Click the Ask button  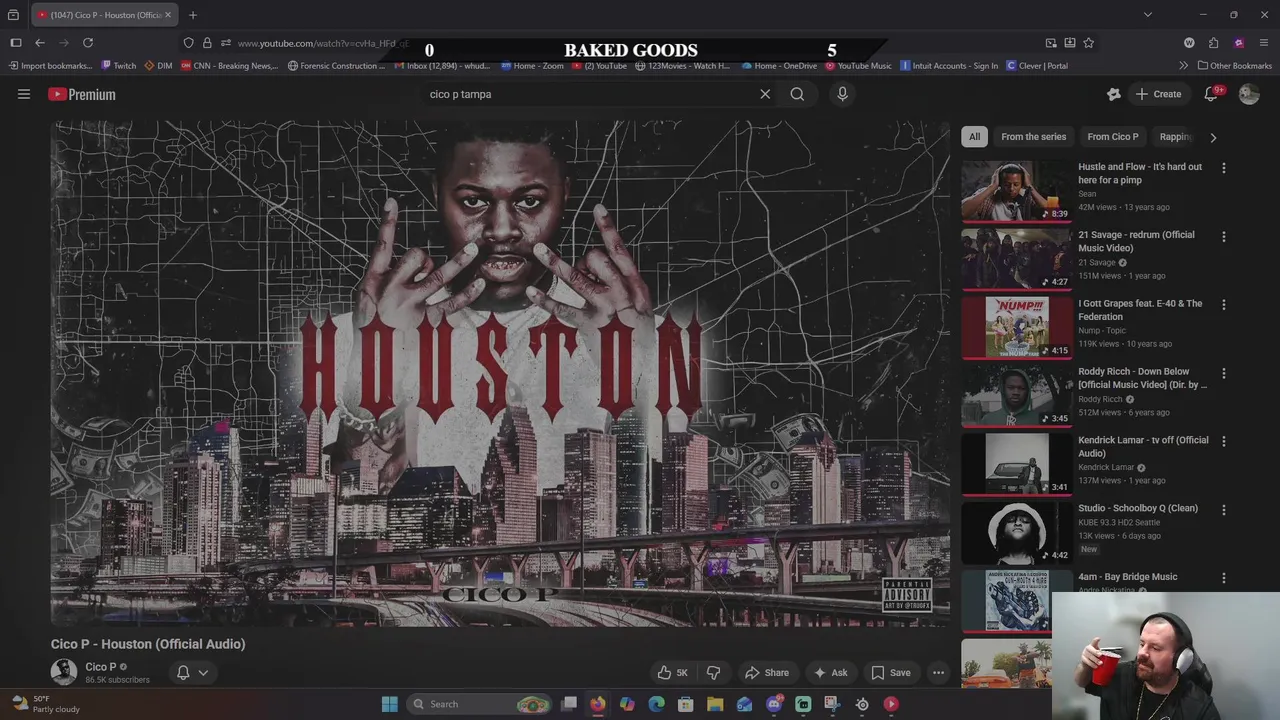[x=830, y=673]
